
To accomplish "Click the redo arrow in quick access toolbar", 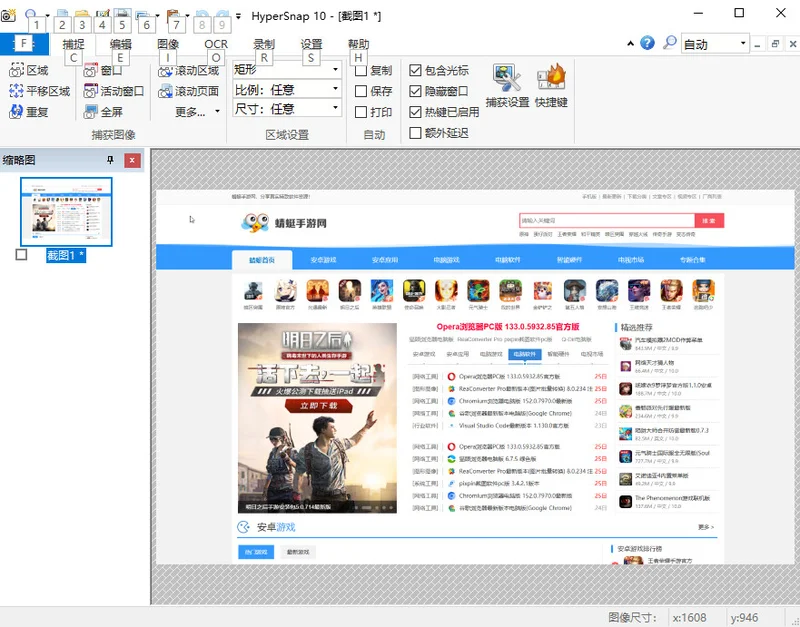I will click(222, 15).
